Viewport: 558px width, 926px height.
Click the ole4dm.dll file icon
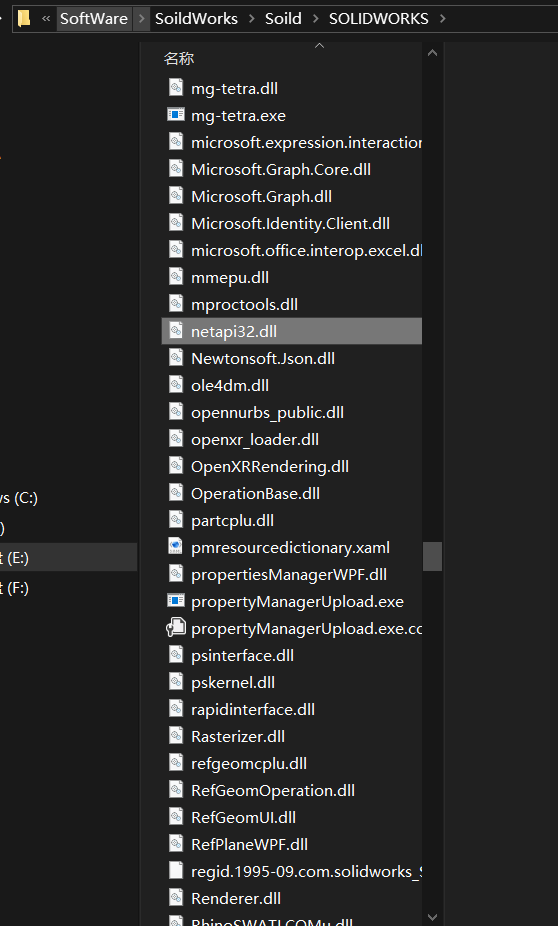(x=176, y=385)
